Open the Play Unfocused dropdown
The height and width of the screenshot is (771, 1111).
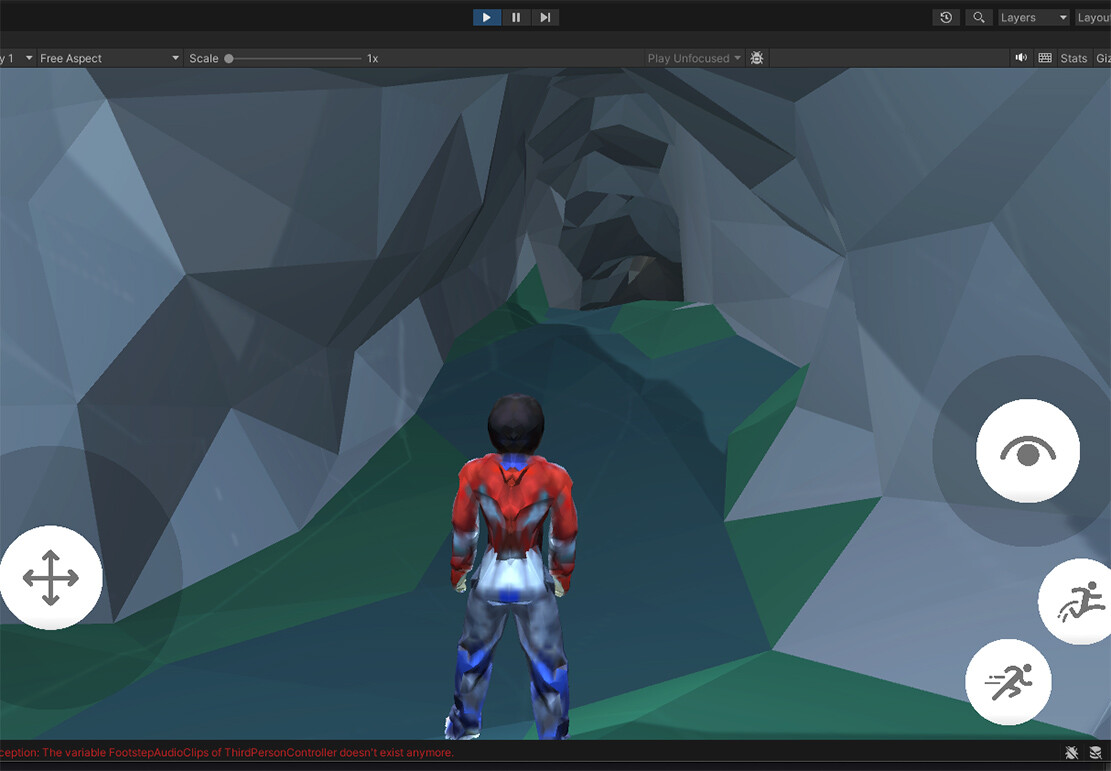click(691, 58)
